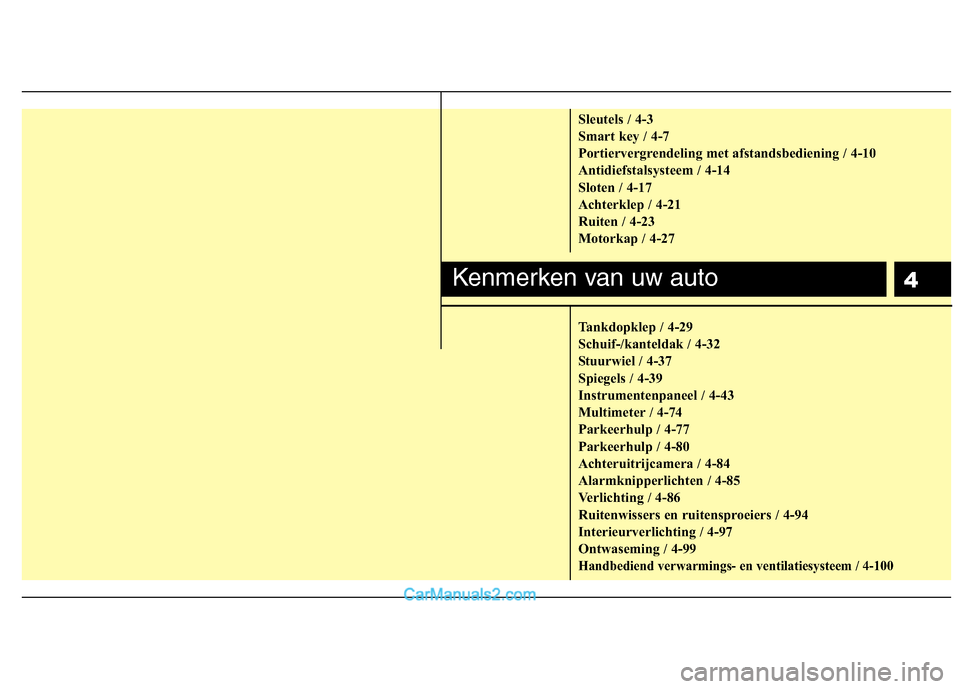960x689 pixels.
Task: Open the Sleutels / 4-3 entry
Action: point(615,119)
